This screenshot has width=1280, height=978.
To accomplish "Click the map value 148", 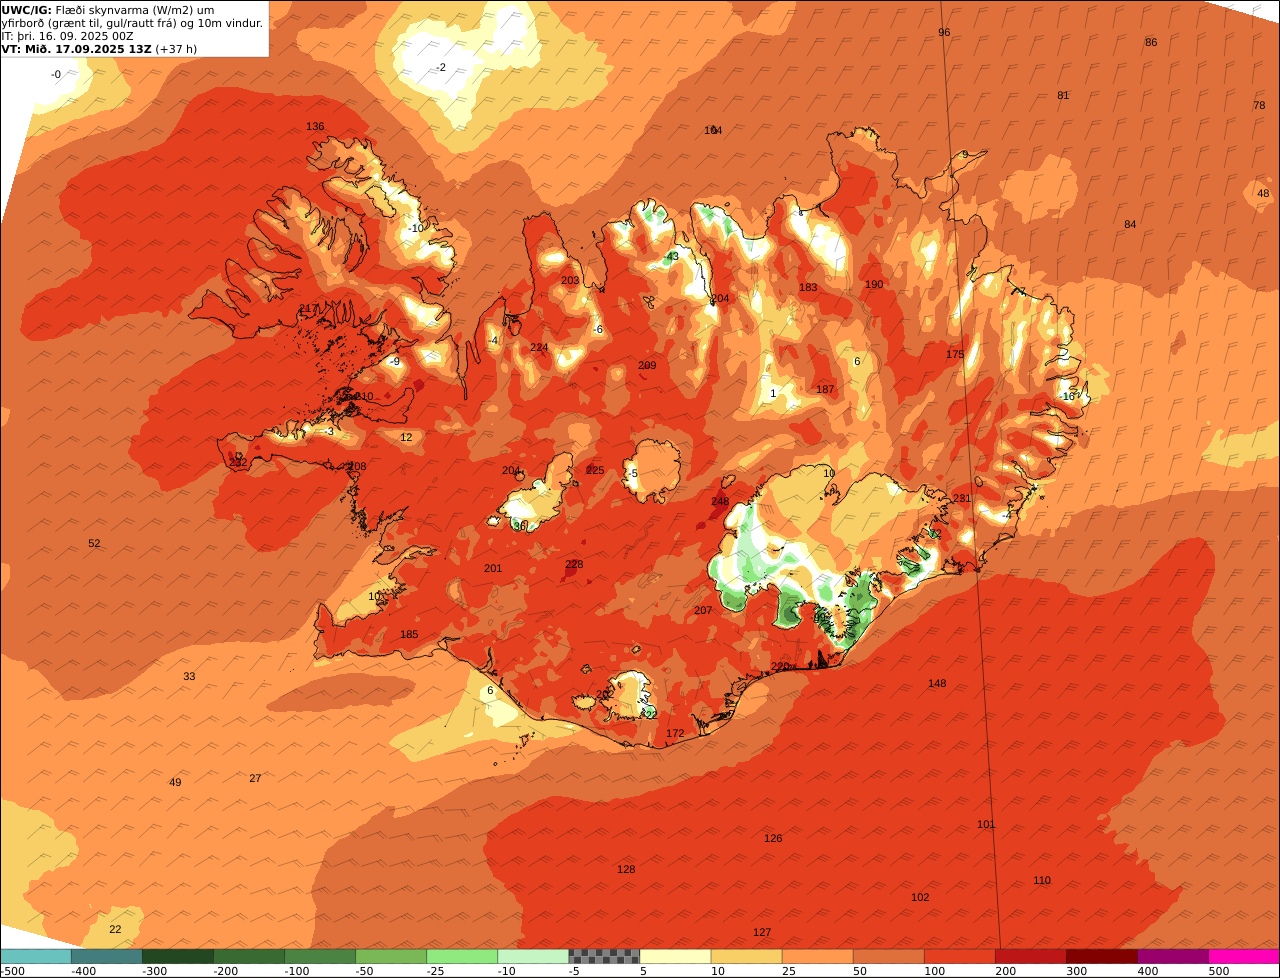I will tap(937, 684).
